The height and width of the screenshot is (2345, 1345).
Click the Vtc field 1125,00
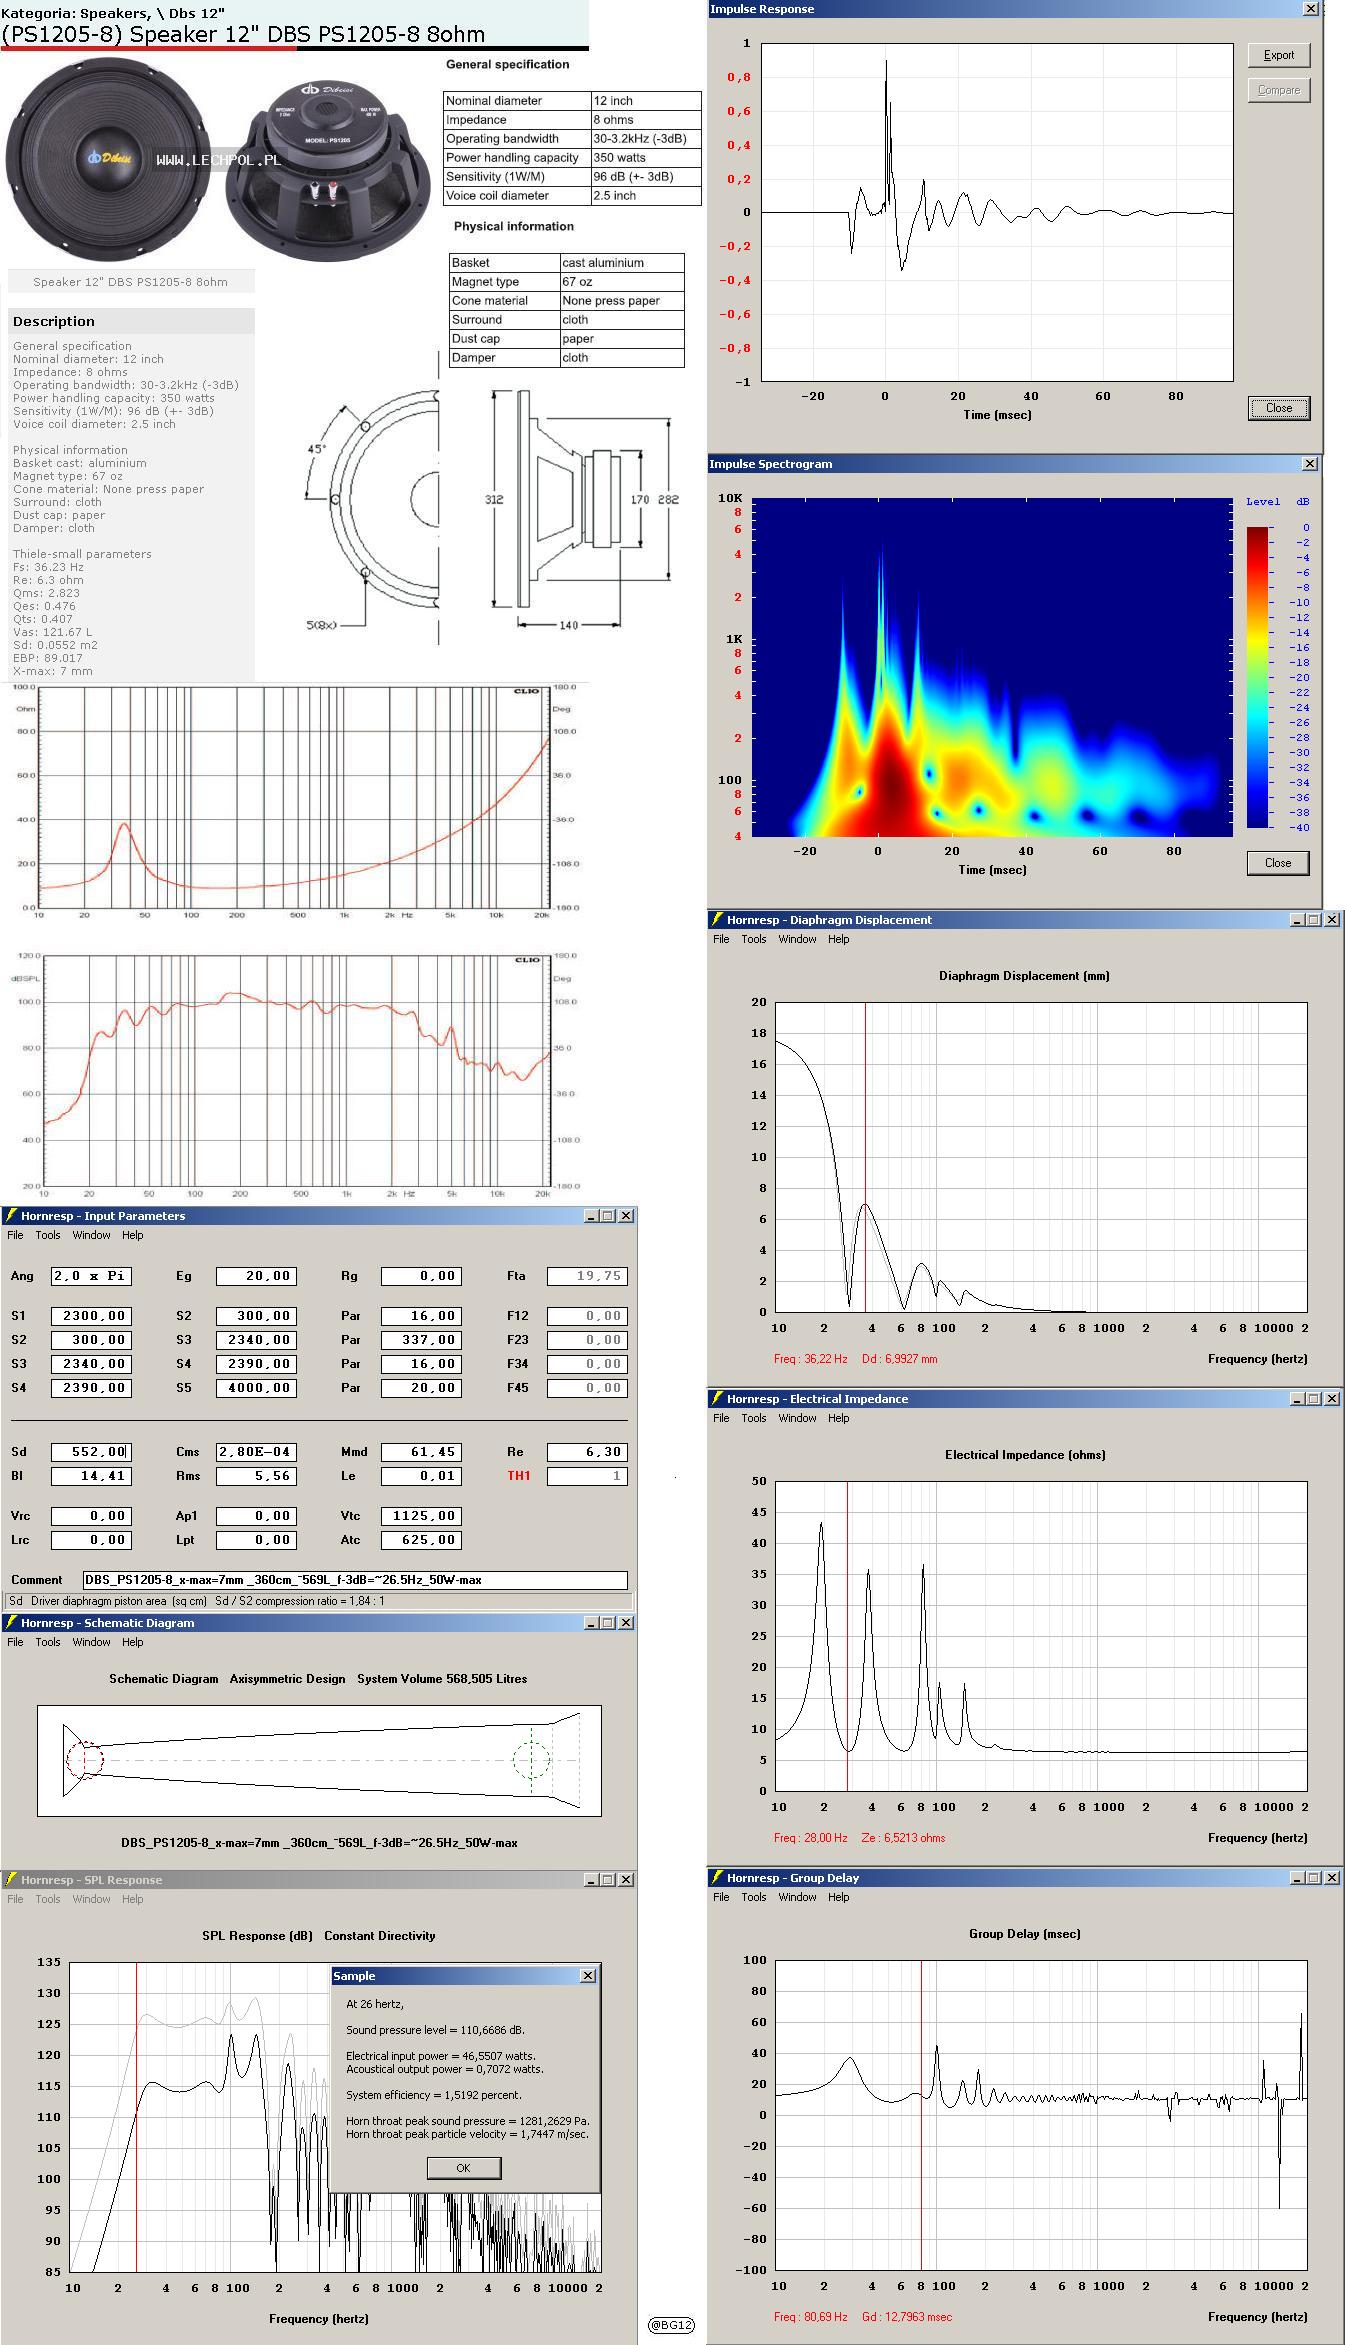(x=421, y=1516)
